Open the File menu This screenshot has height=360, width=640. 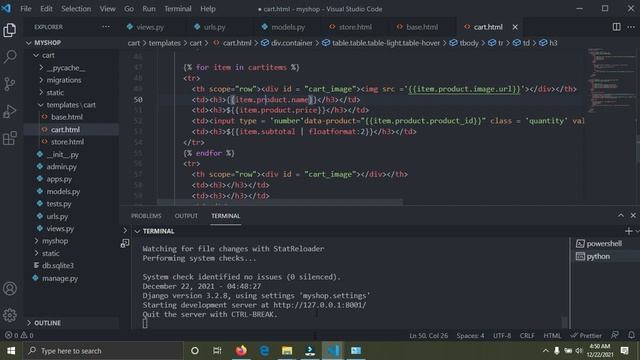coord(26,9)
